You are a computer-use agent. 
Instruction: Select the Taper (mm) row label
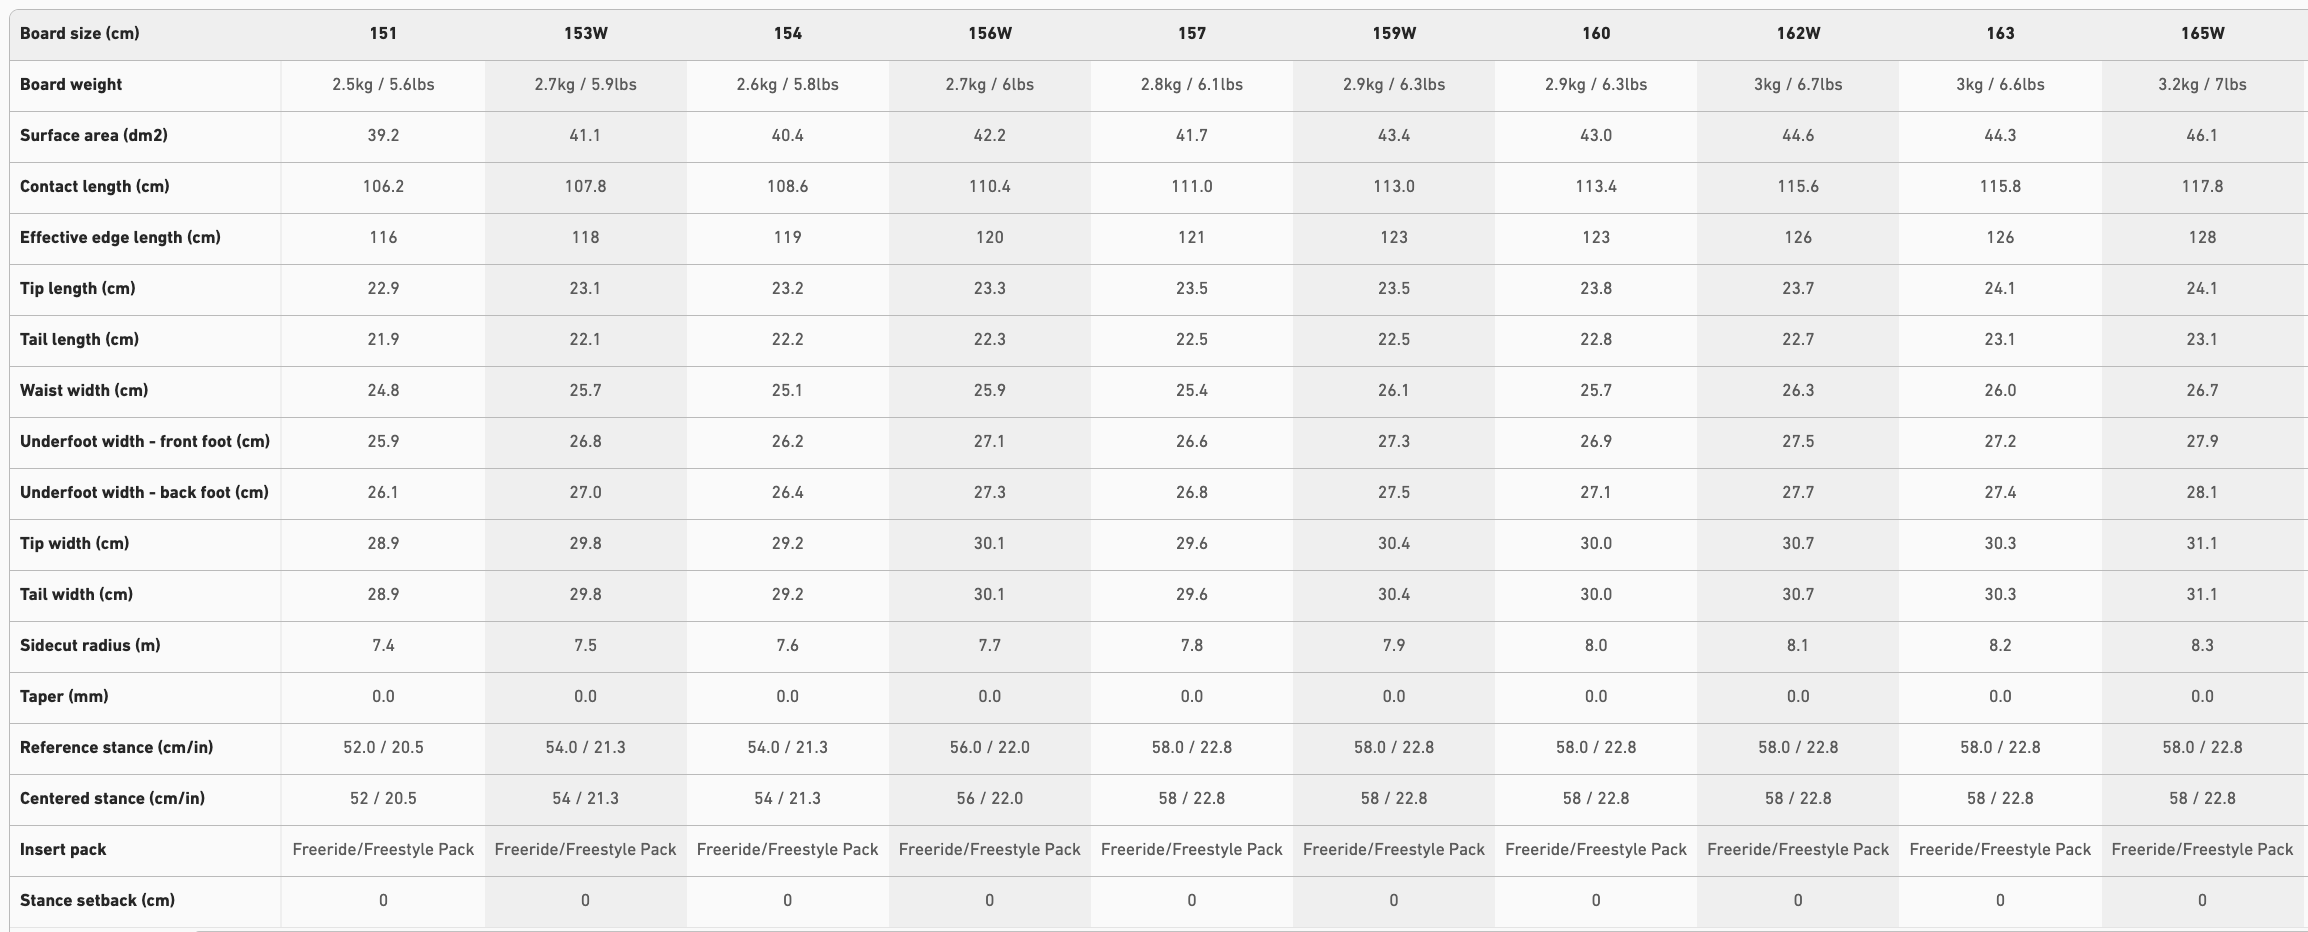point(64,696)
